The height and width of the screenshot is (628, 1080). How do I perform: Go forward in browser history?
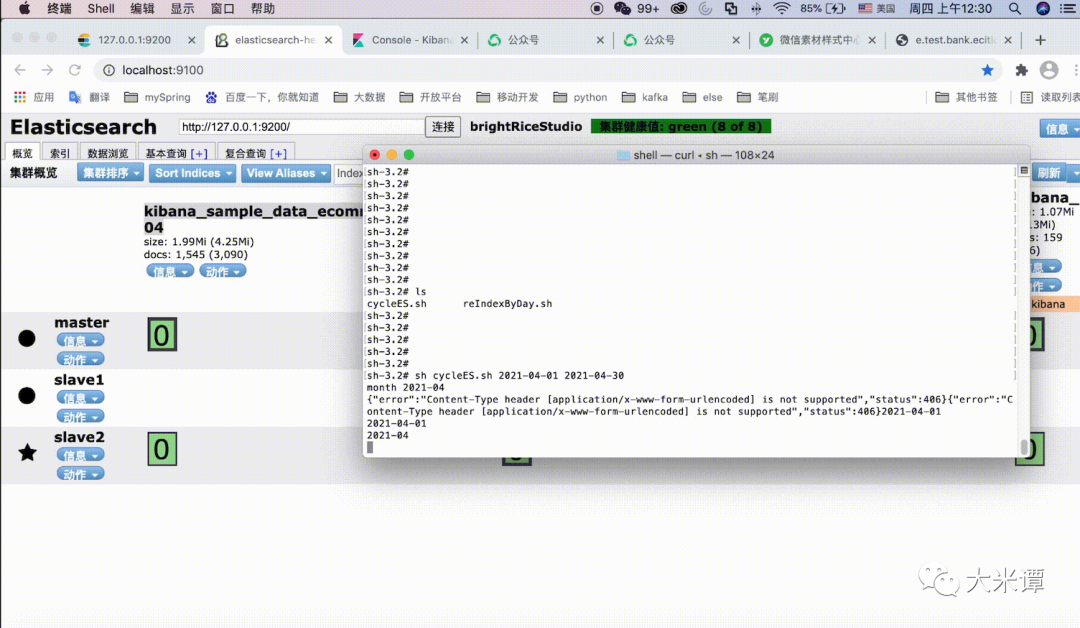[47, 70]
